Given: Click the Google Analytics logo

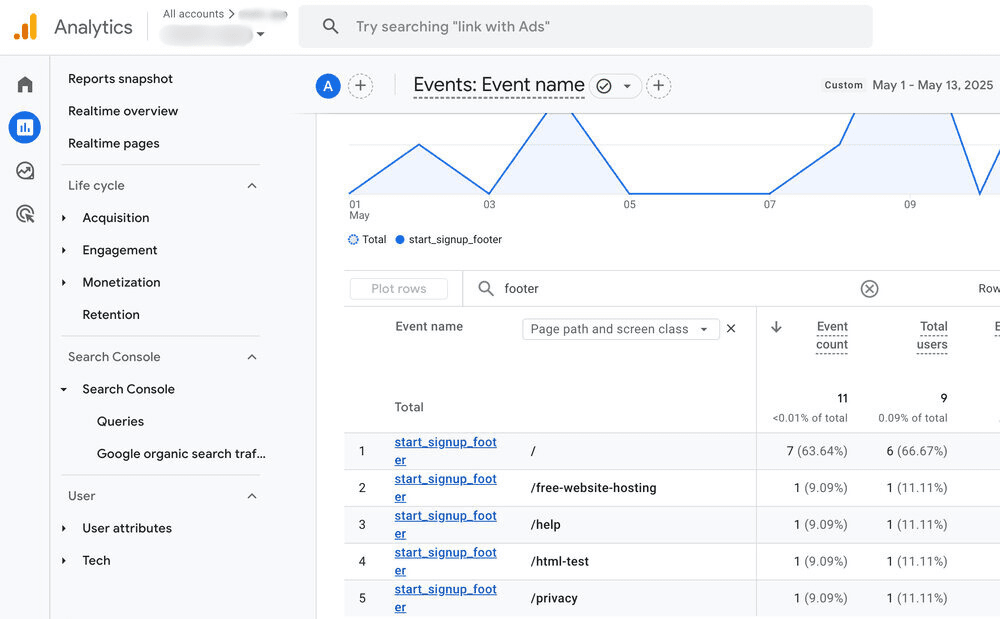Looking at the screenshot, I should pos(25,27).
